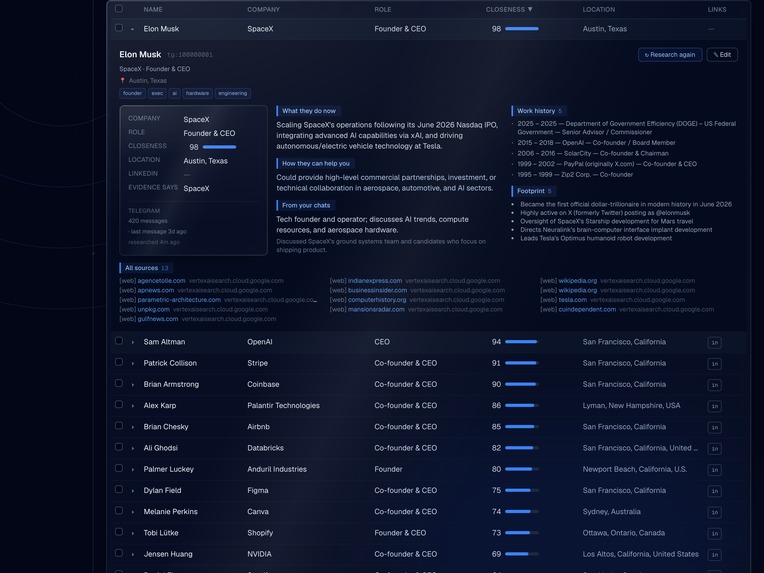Check the Ali Ghodsi row checkbox
The image size is (764, 573).
pos(119,447)
